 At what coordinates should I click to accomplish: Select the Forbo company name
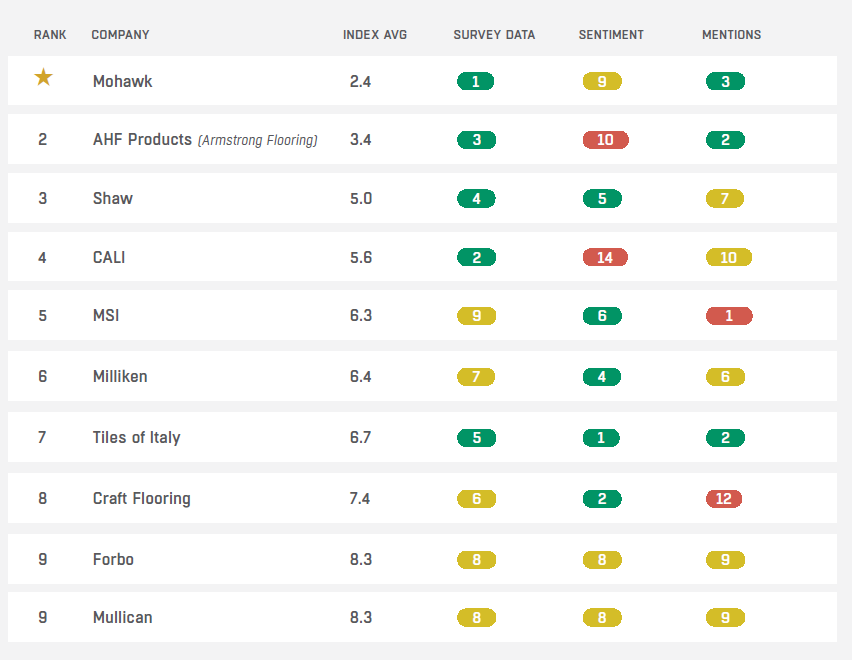pos(113,560)
